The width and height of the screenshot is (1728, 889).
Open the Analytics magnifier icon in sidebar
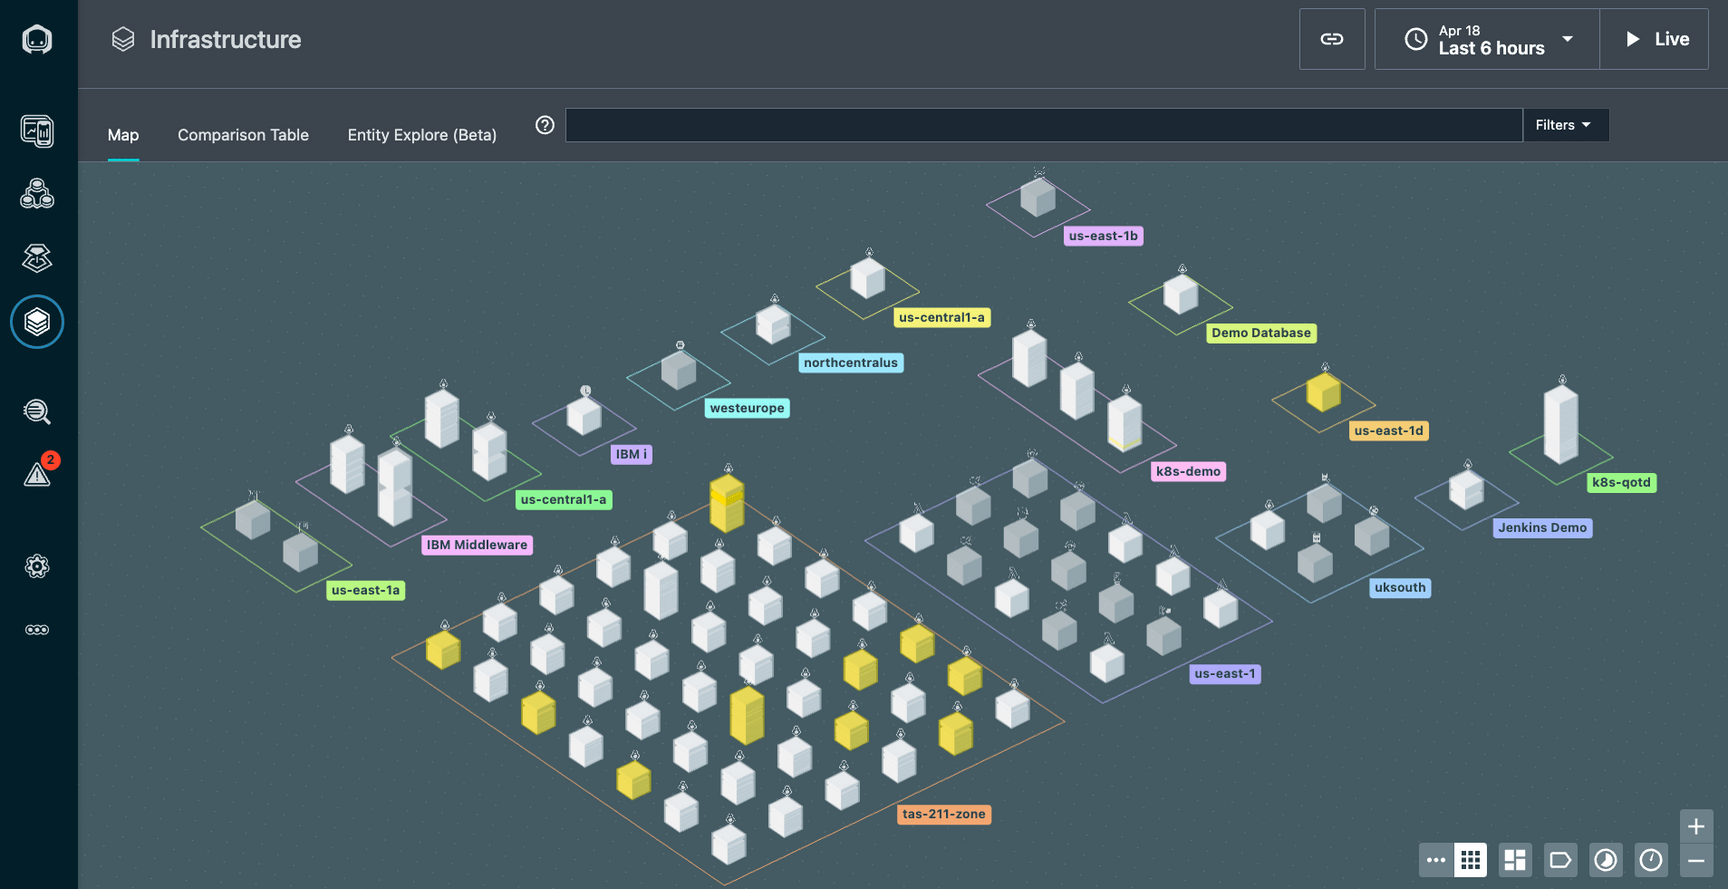37,411
